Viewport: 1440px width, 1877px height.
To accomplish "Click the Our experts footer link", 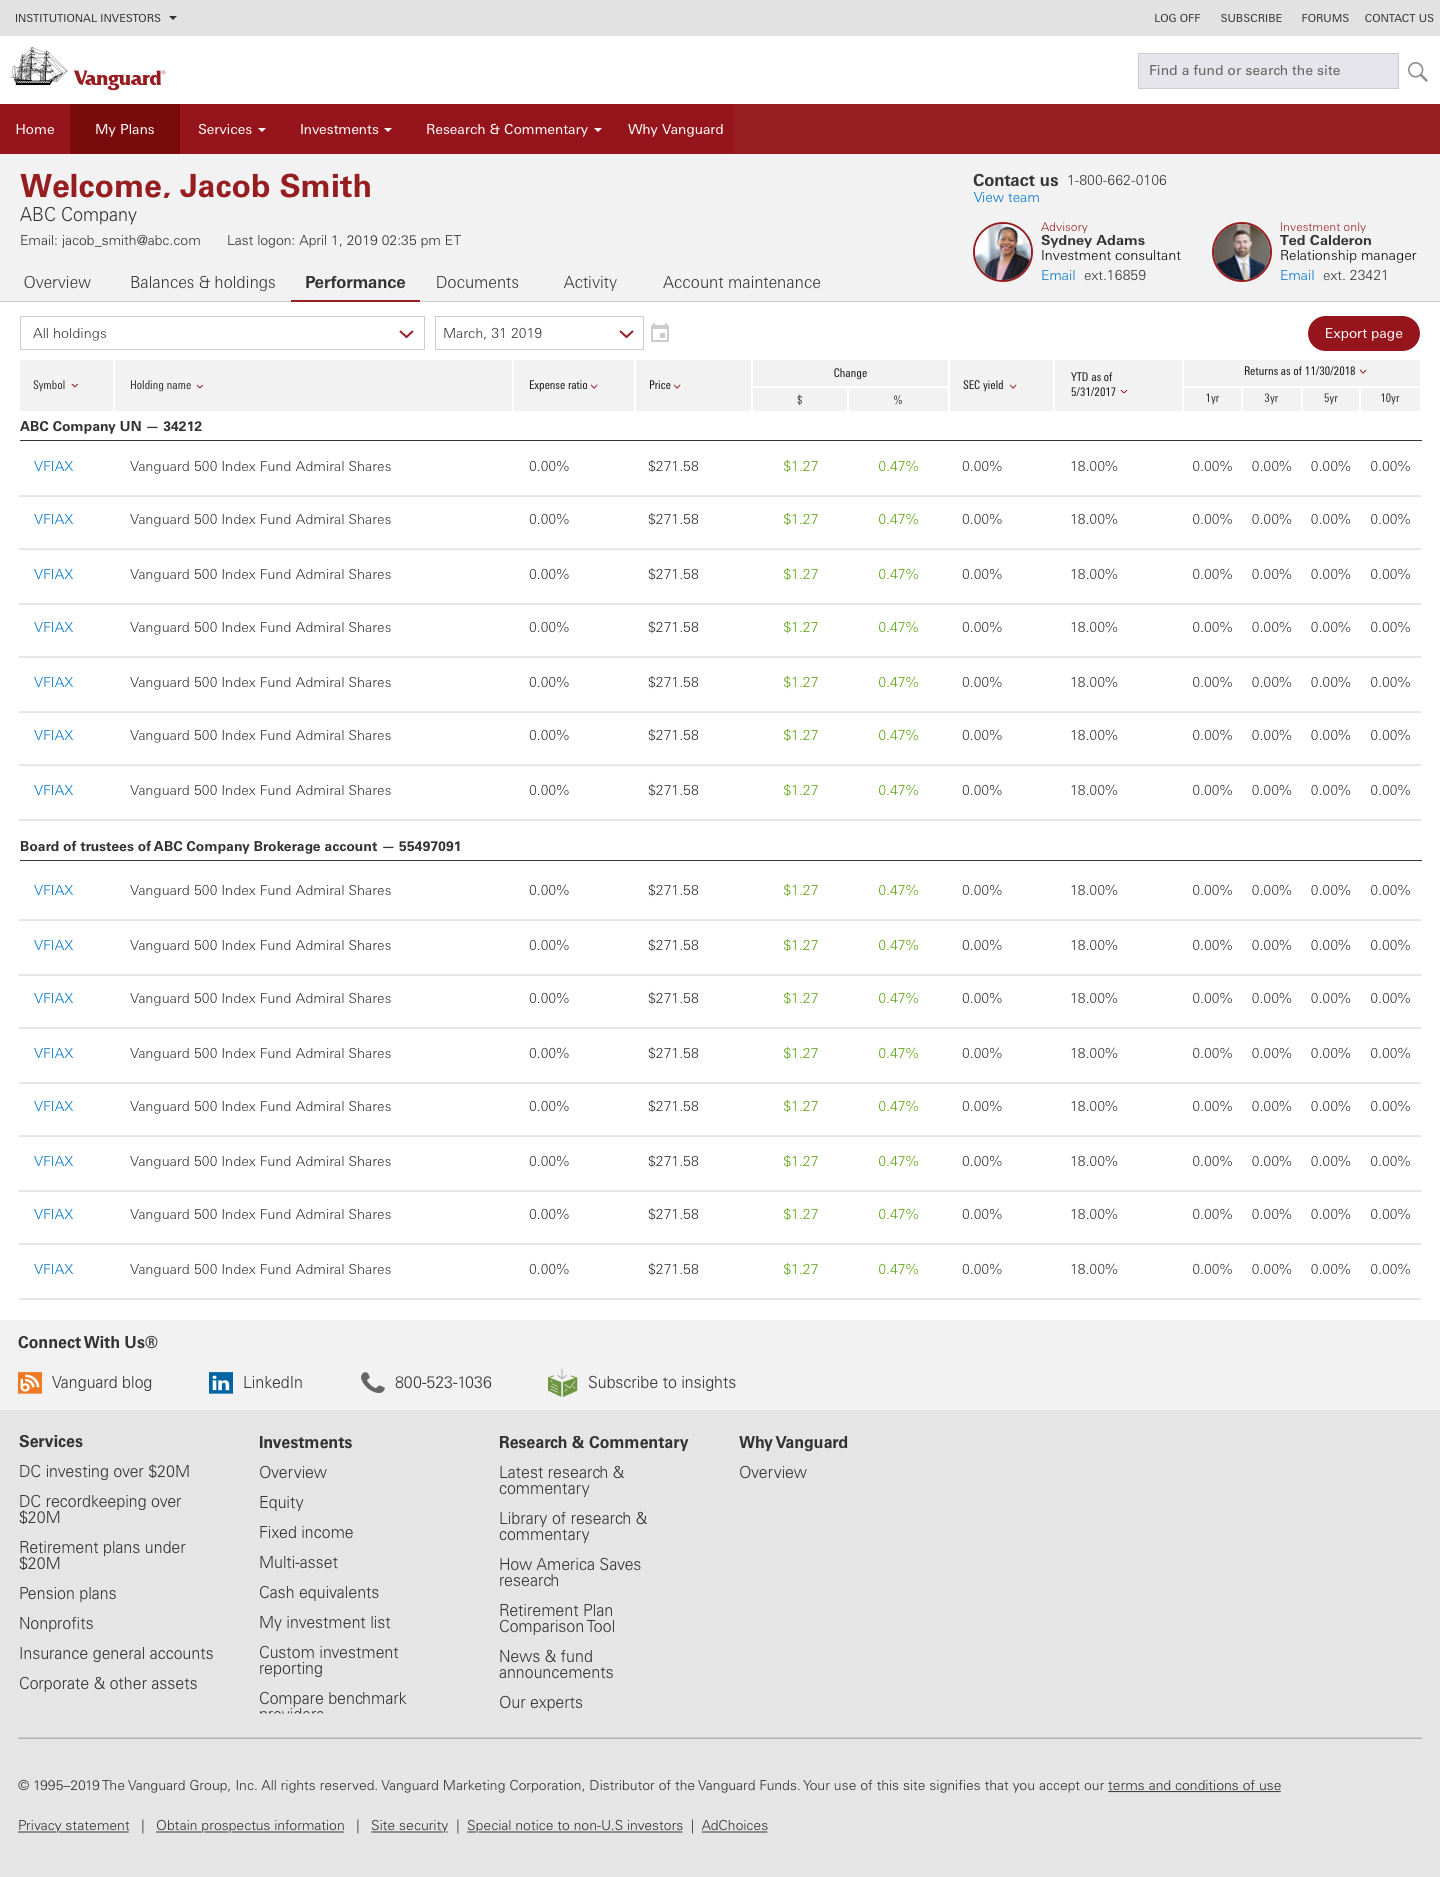I will click(541, 1702).
